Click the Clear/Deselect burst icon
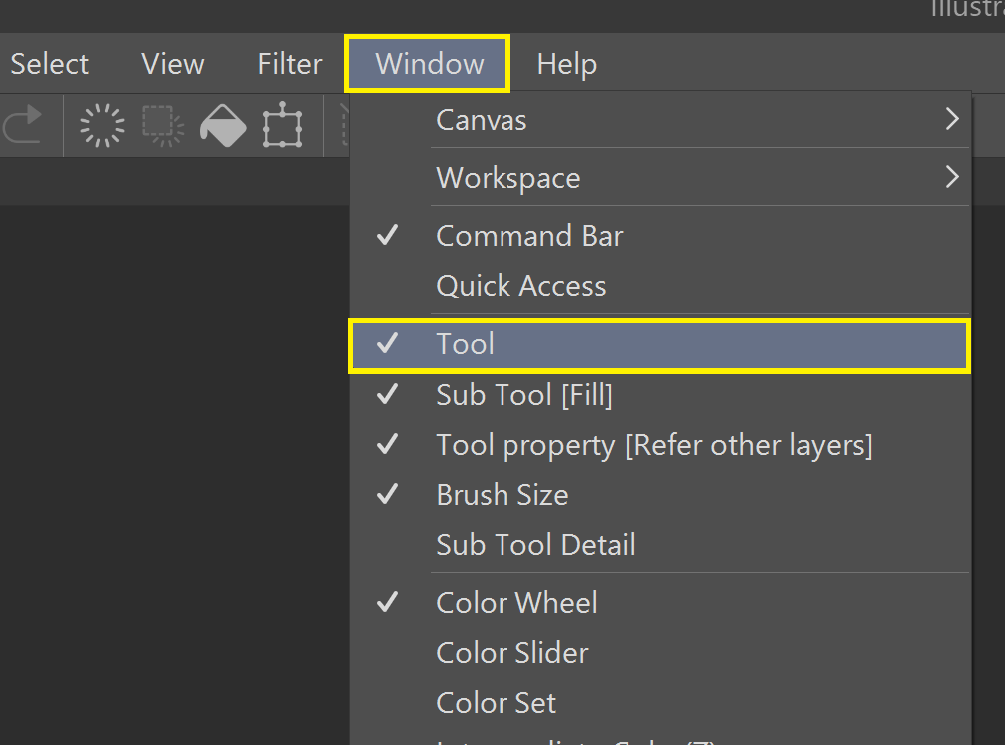This screenshot has height=745, width=1005. 102,126
